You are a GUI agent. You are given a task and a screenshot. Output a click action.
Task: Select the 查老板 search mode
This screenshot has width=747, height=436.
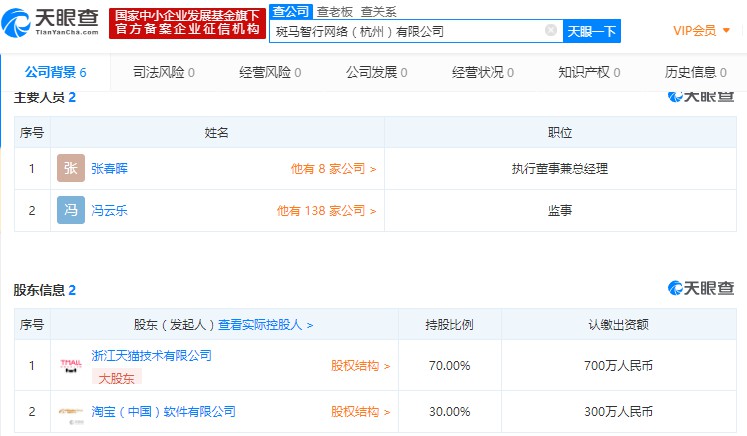(x=333, y=11)
